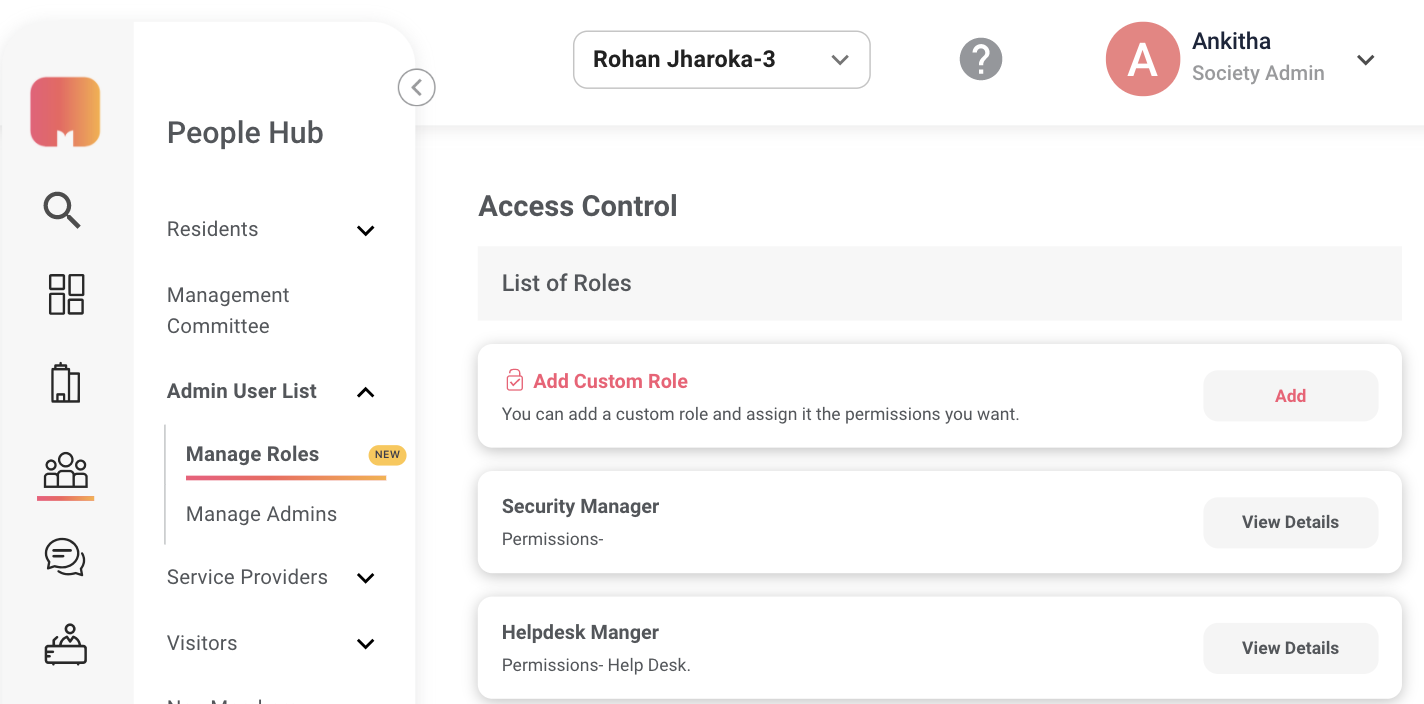
Task: Click Add button for custom role
Action: [1290, 396]
